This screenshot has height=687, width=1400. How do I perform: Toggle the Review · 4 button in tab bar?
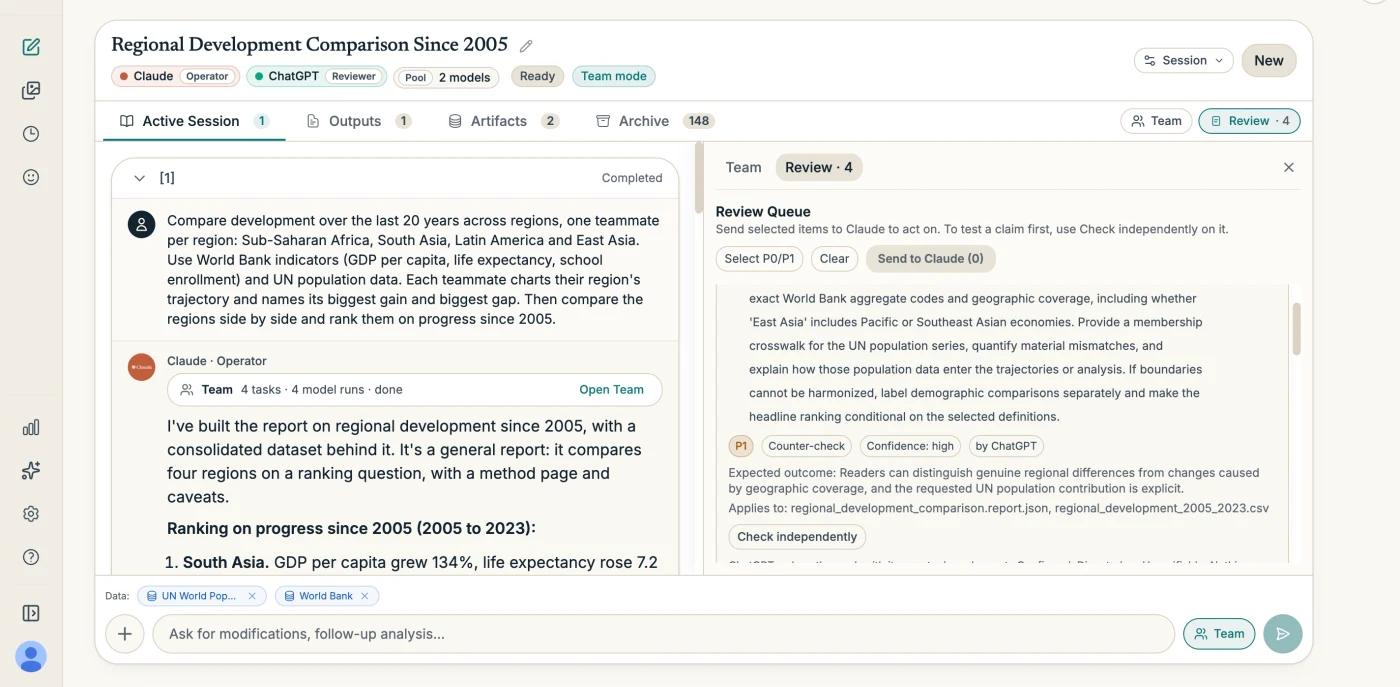[x=1249, y=121]
